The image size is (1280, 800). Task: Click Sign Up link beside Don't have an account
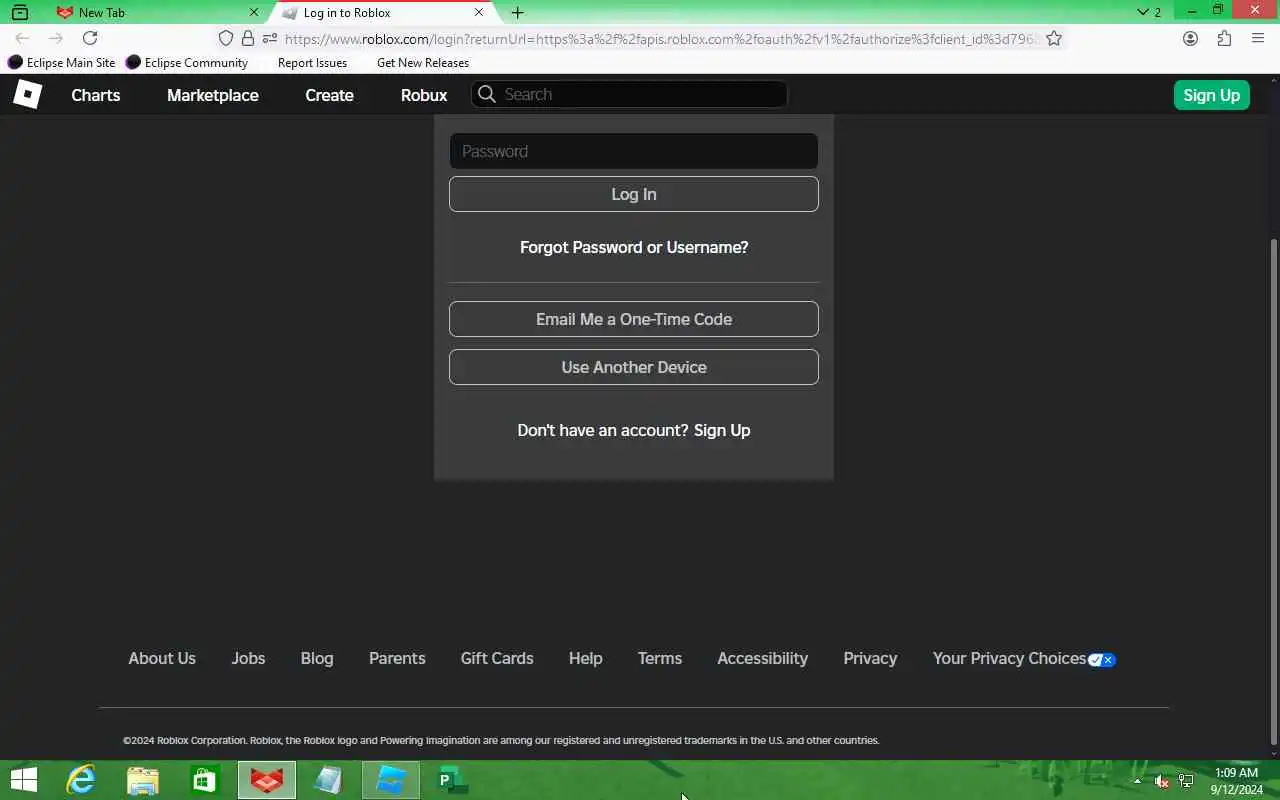(722, 430)
